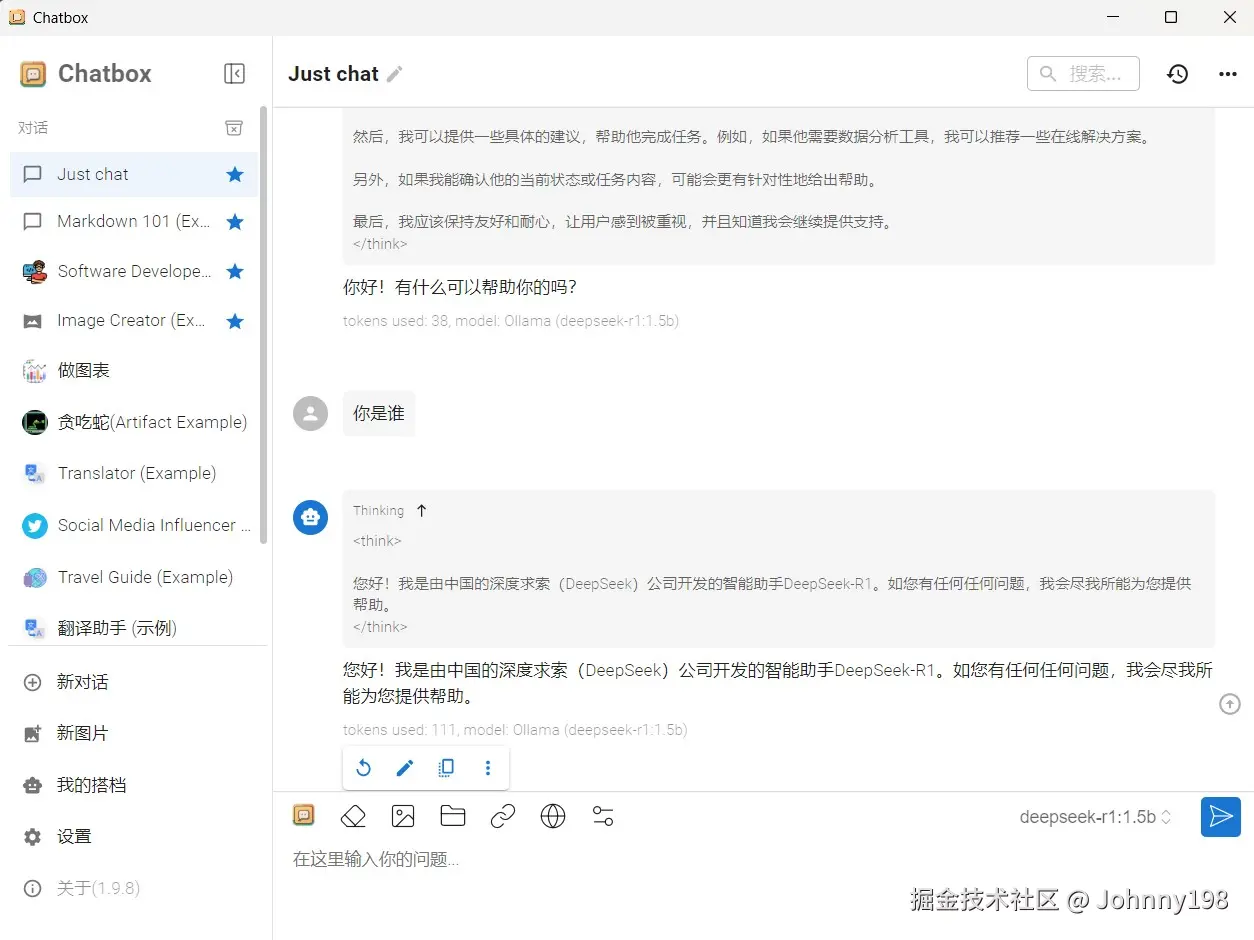Insert a link in the message input
This screenshot has height=940, width=1254.
click(503, 816)
